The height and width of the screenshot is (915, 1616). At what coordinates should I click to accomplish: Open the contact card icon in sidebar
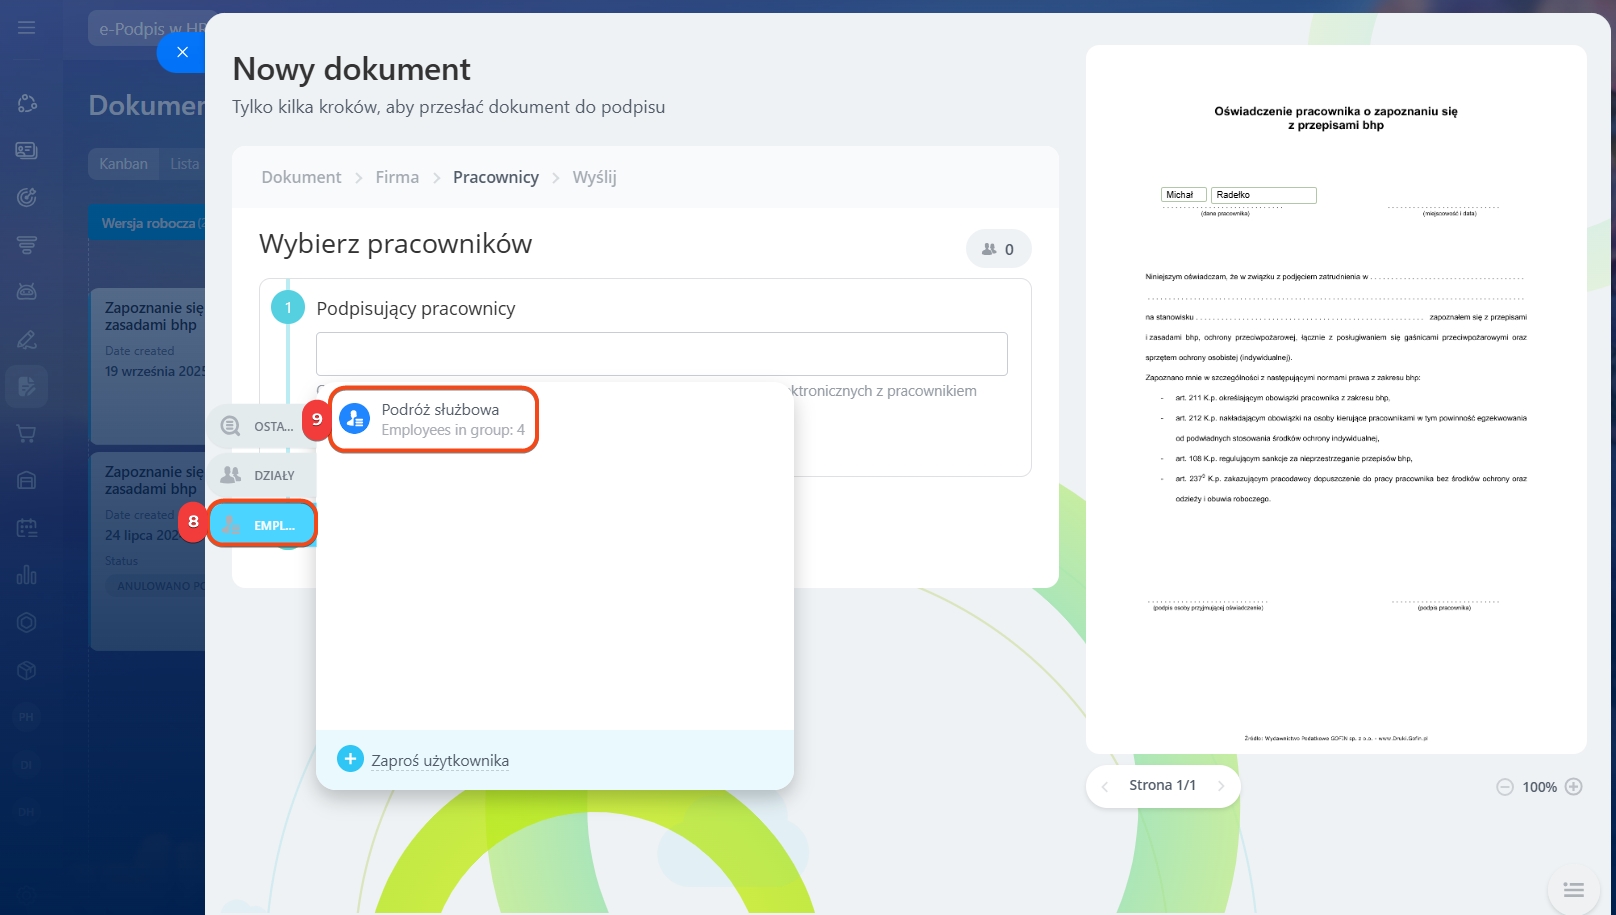point(27,150)
